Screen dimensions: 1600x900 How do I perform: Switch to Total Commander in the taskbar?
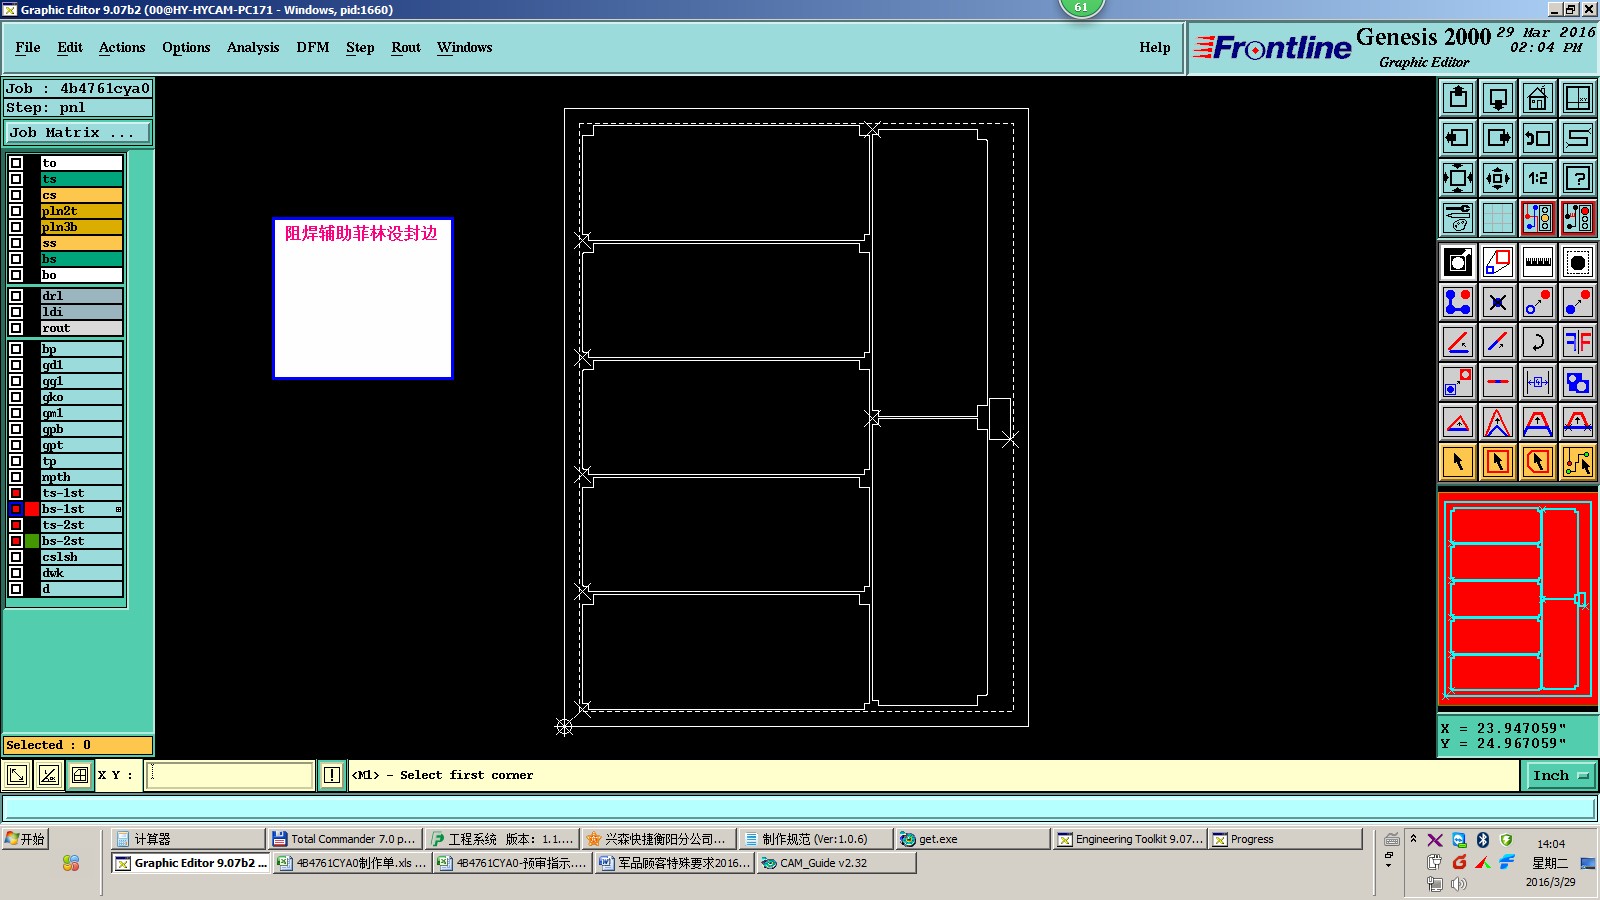click(x=345, y=839)
